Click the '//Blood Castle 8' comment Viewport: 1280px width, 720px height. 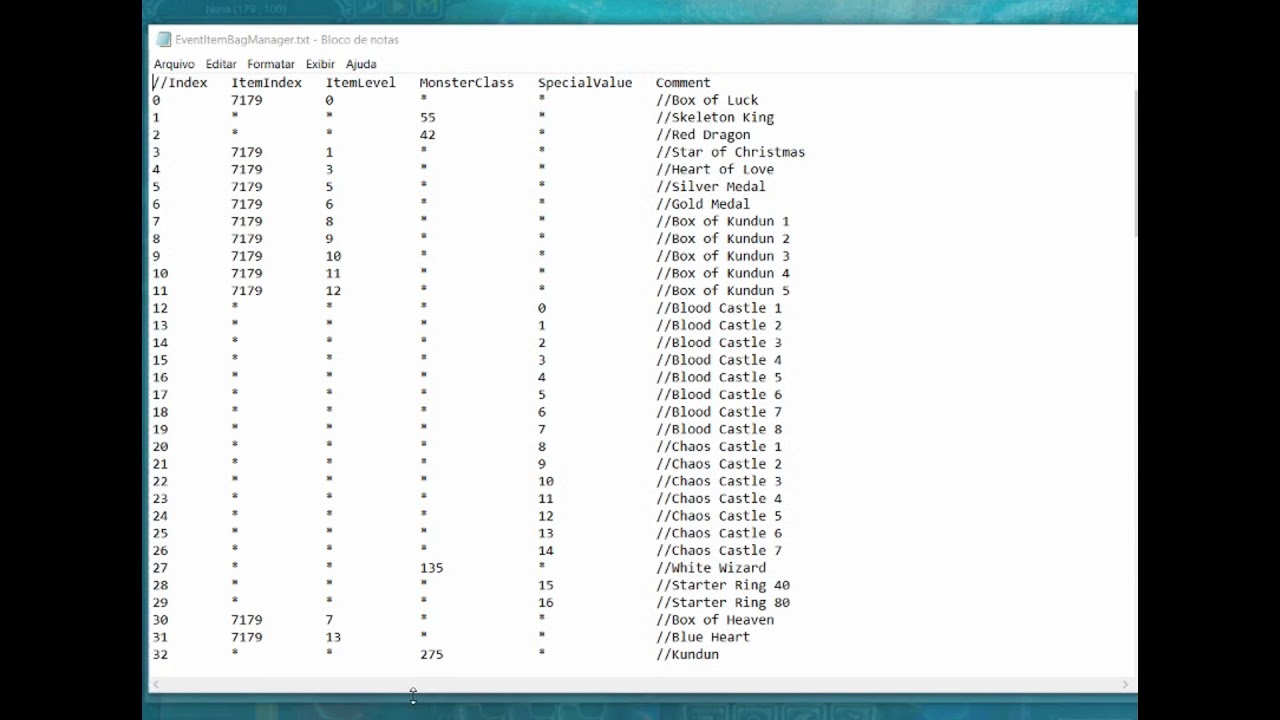pyautogui.click(x=719, y=429)
